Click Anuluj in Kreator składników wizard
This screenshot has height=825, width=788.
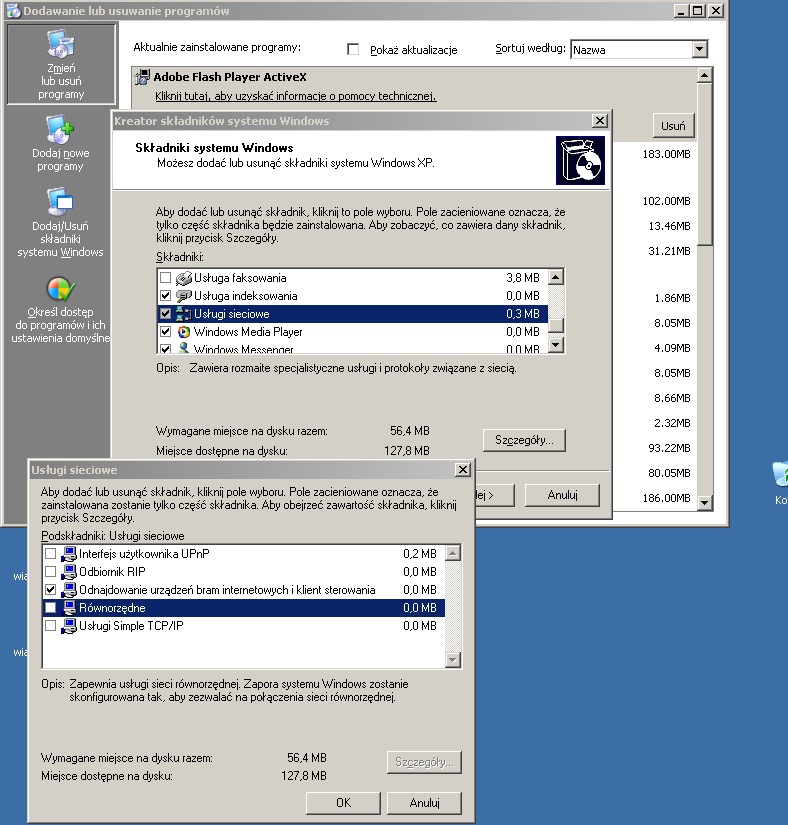(562, 495)
